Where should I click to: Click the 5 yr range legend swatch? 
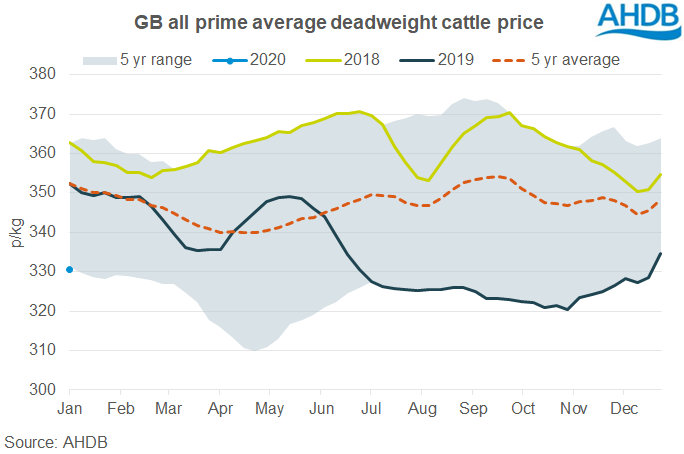click(x=101, y=60)
